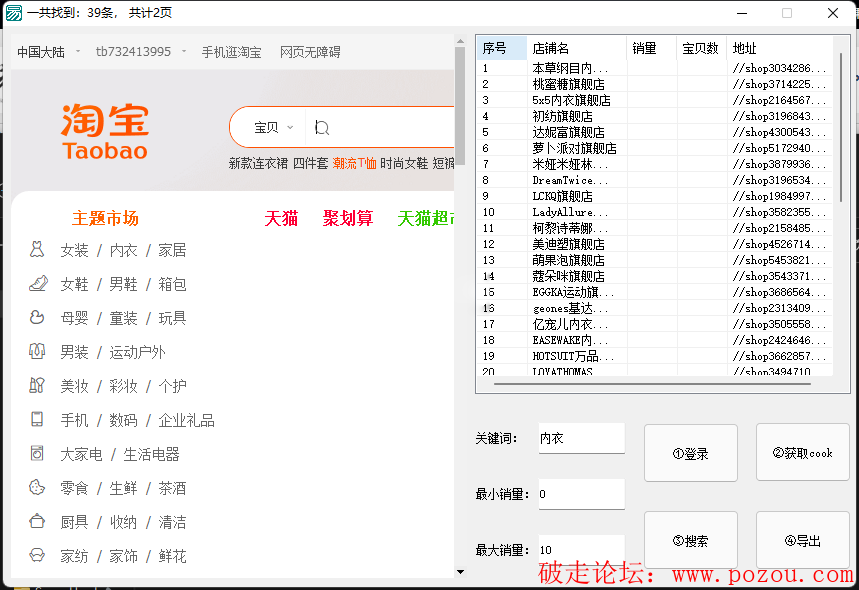
Task: Click the browser panel vertical scrollbar thumb
Action: 460,104
